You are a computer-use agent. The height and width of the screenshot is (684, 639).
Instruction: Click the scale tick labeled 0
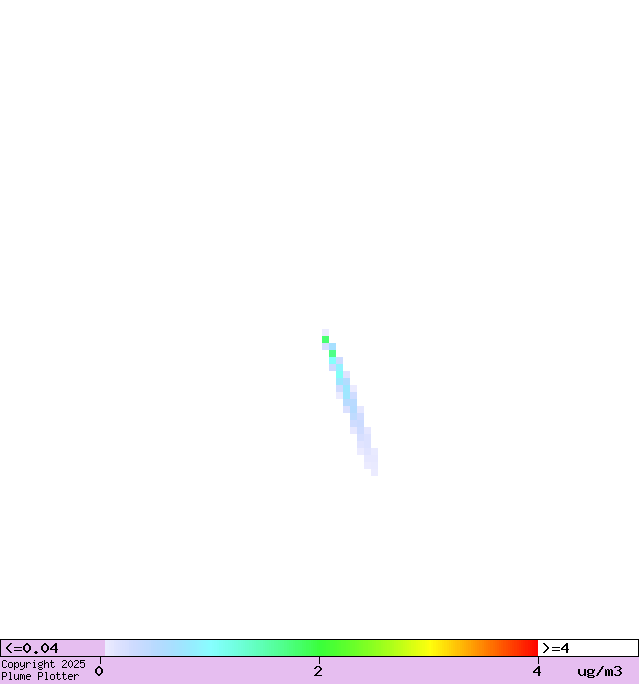pyautogui.click(x=99, y=671)
